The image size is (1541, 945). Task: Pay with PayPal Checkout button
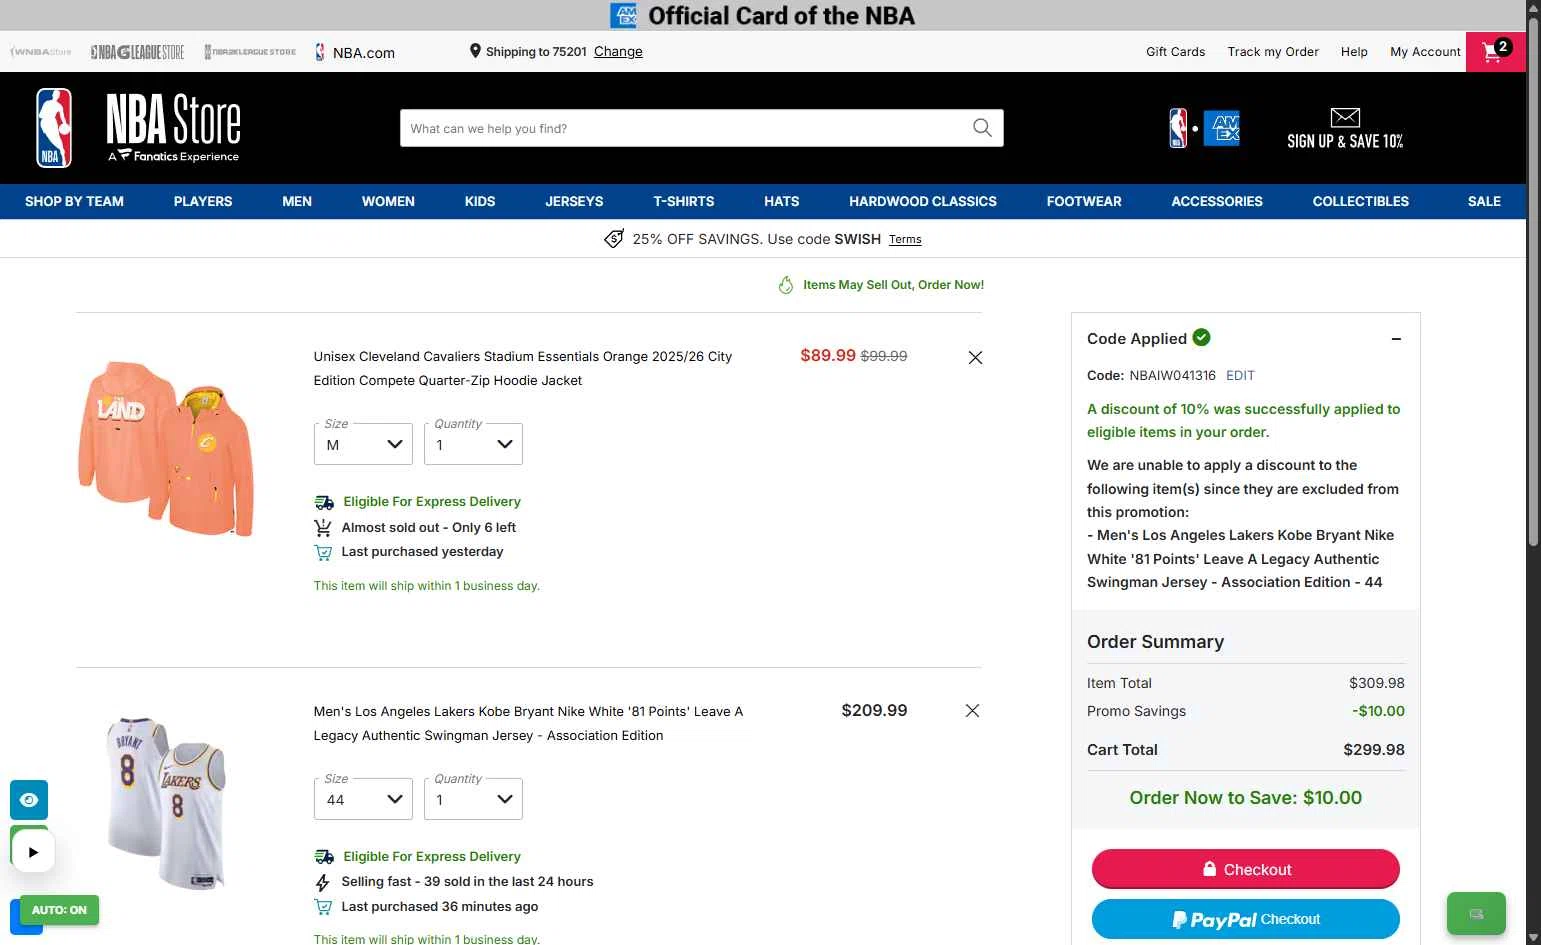[x=1245, y=919]
